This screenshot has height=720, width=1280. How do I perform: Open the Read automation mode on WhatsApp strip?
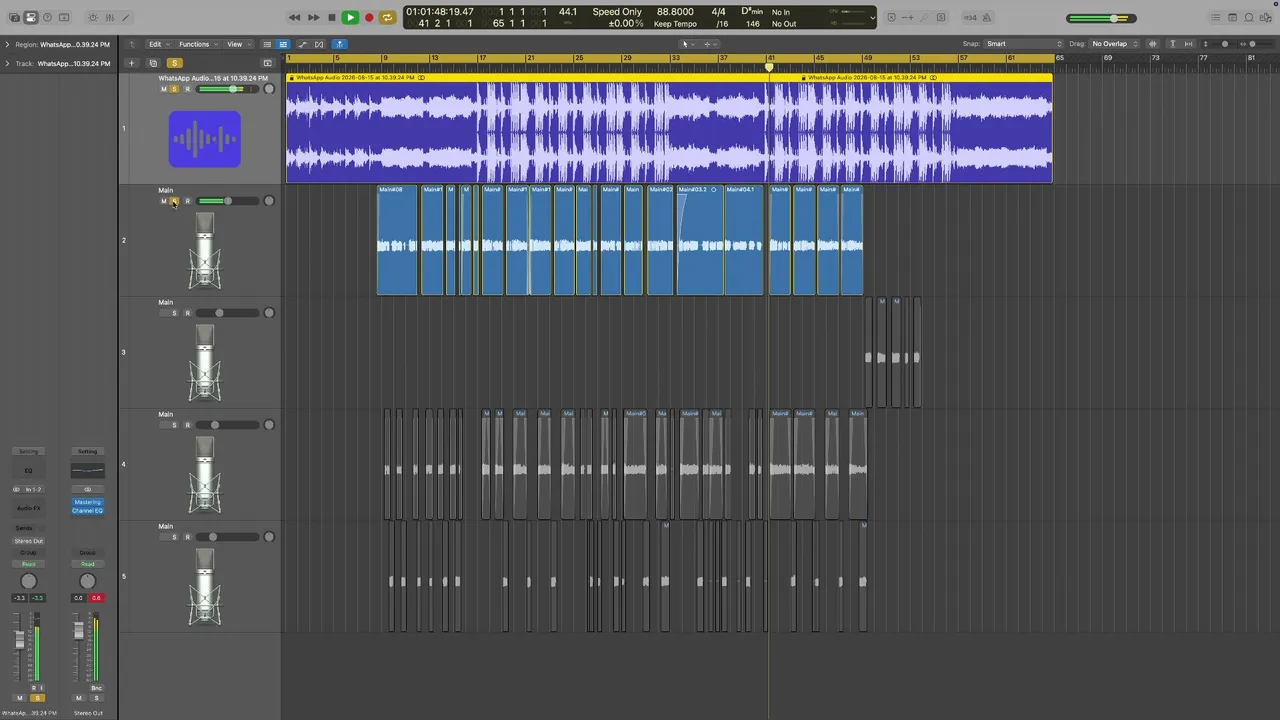pyautogui.click(x=28, y=564)
